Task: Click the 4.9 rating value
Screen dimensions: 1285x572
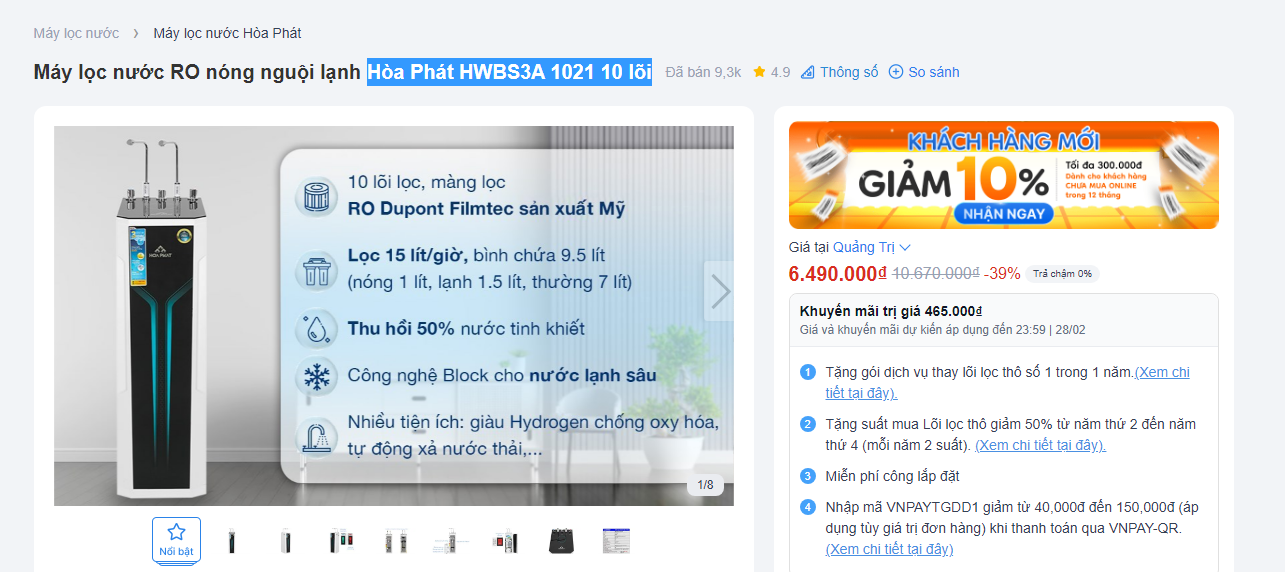Action: 780,72
